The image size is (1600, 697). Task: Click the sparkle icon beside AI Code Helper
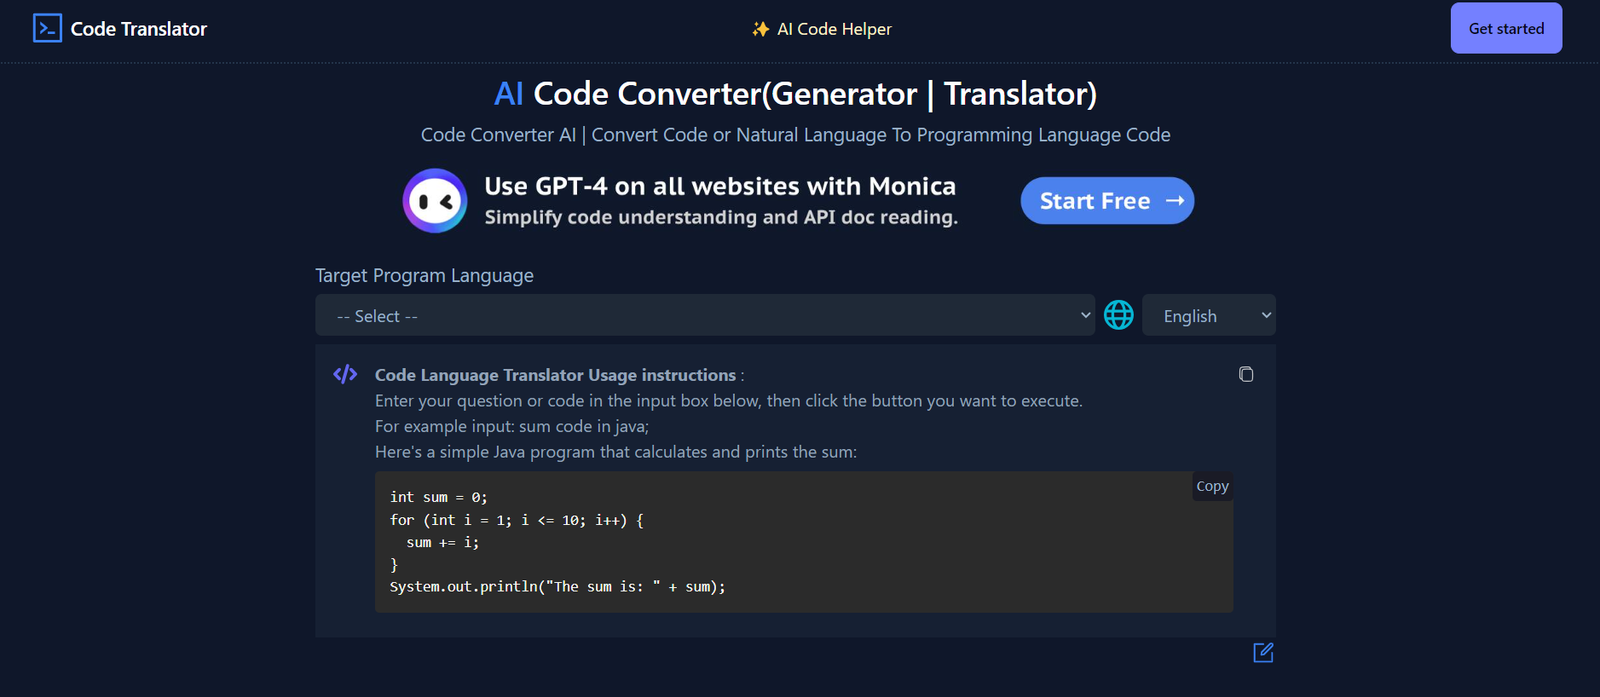click(x=760, y=29)
